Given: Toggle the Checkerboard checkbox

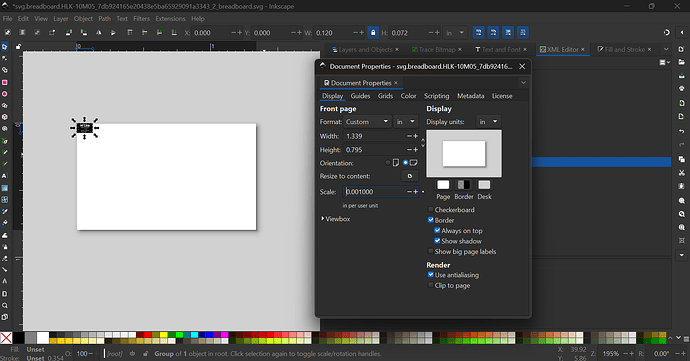Looking at the screenshot, I should 431,210.
